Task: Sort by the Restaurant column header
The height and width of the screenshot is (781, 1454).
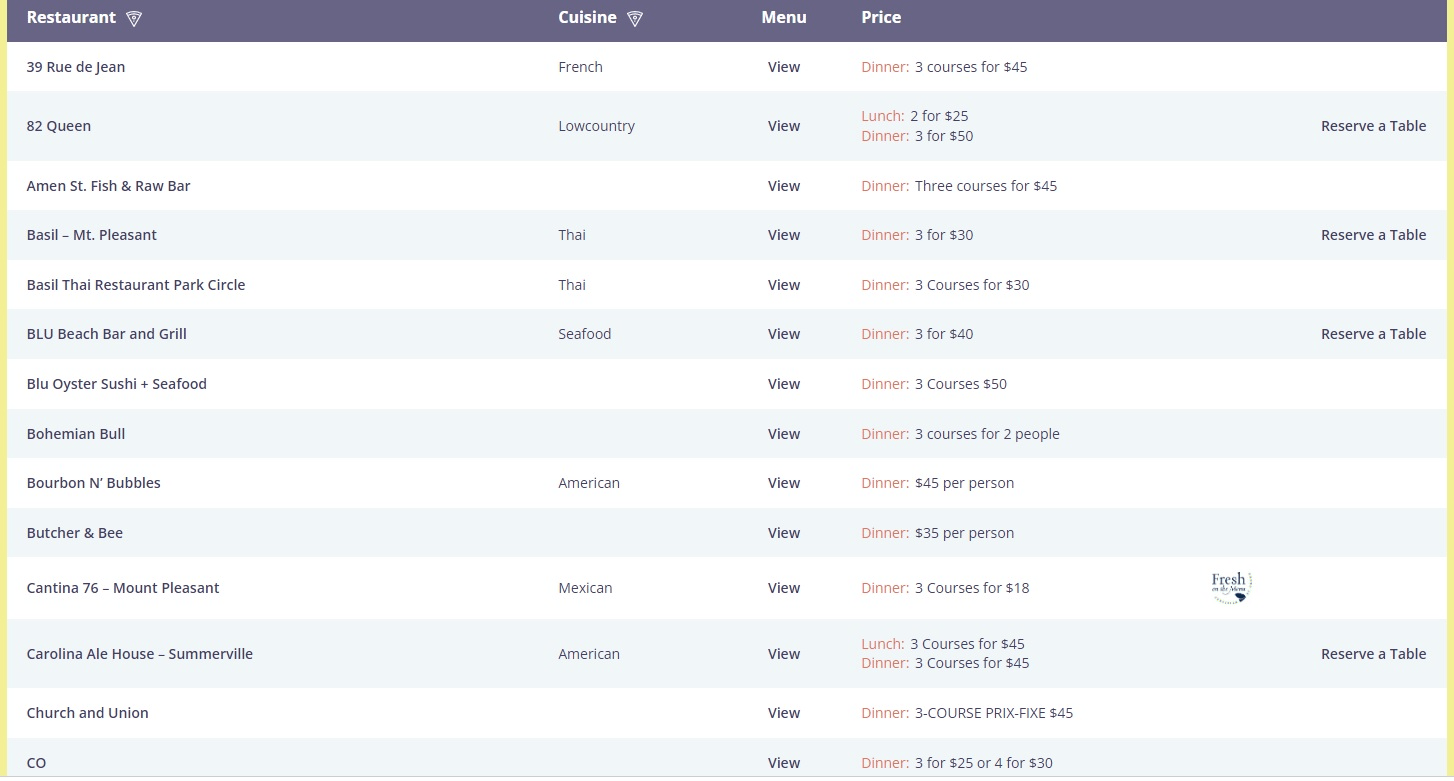Action: (x=71, y=18)
